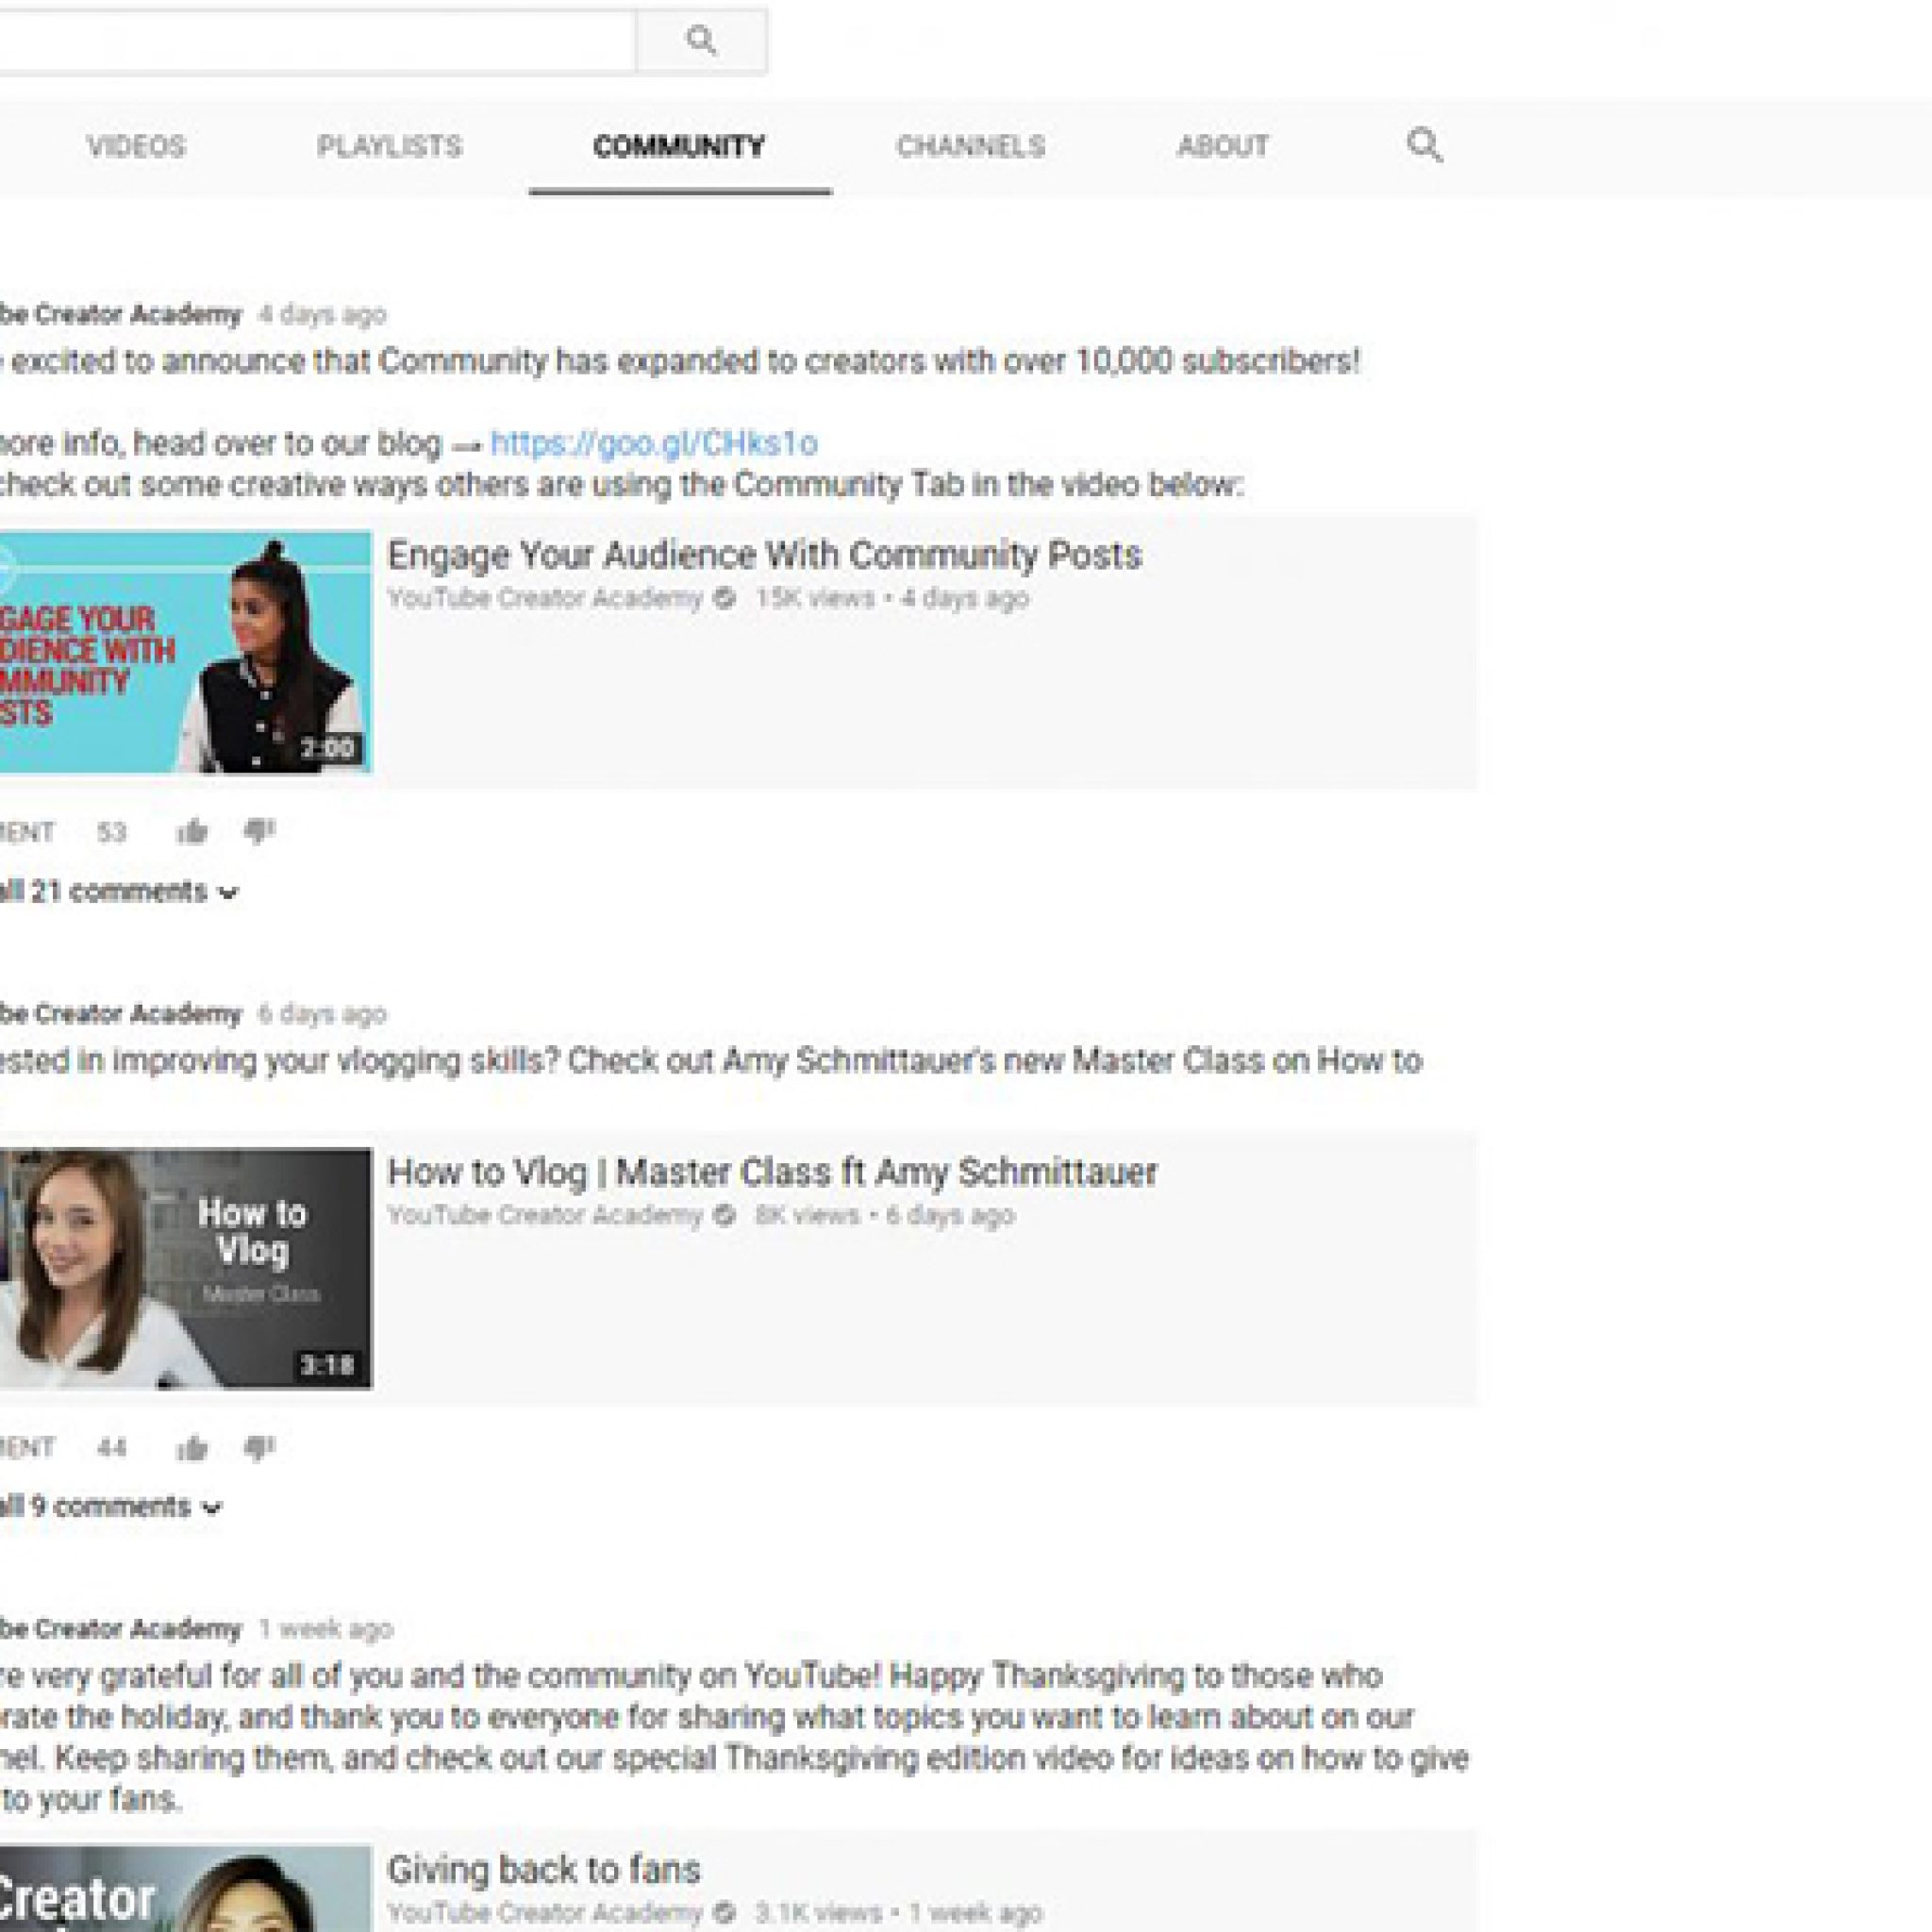
Task: Click verified badge beside 3.1K views channel name
Action: tap(725, 1912)
